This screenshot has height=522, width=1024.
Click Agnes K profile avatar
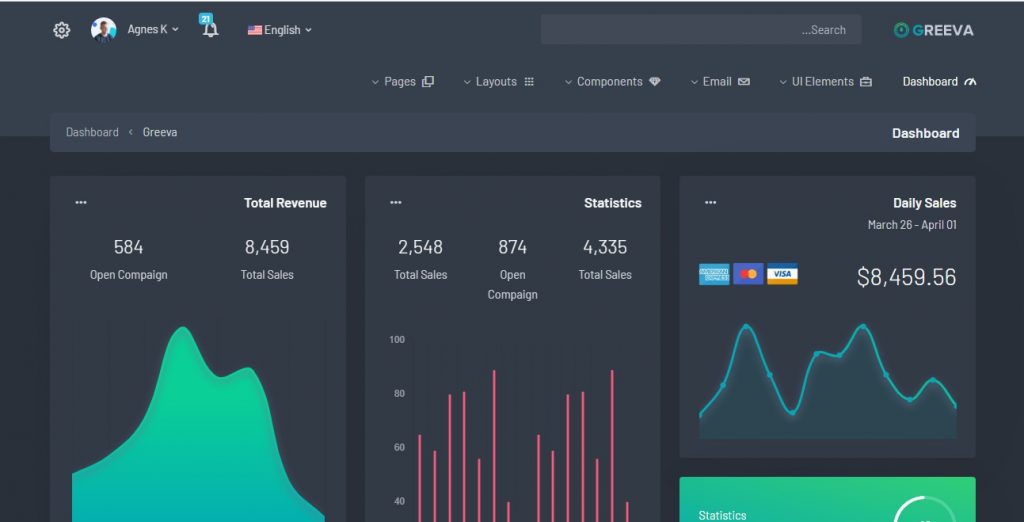point(103,30)
